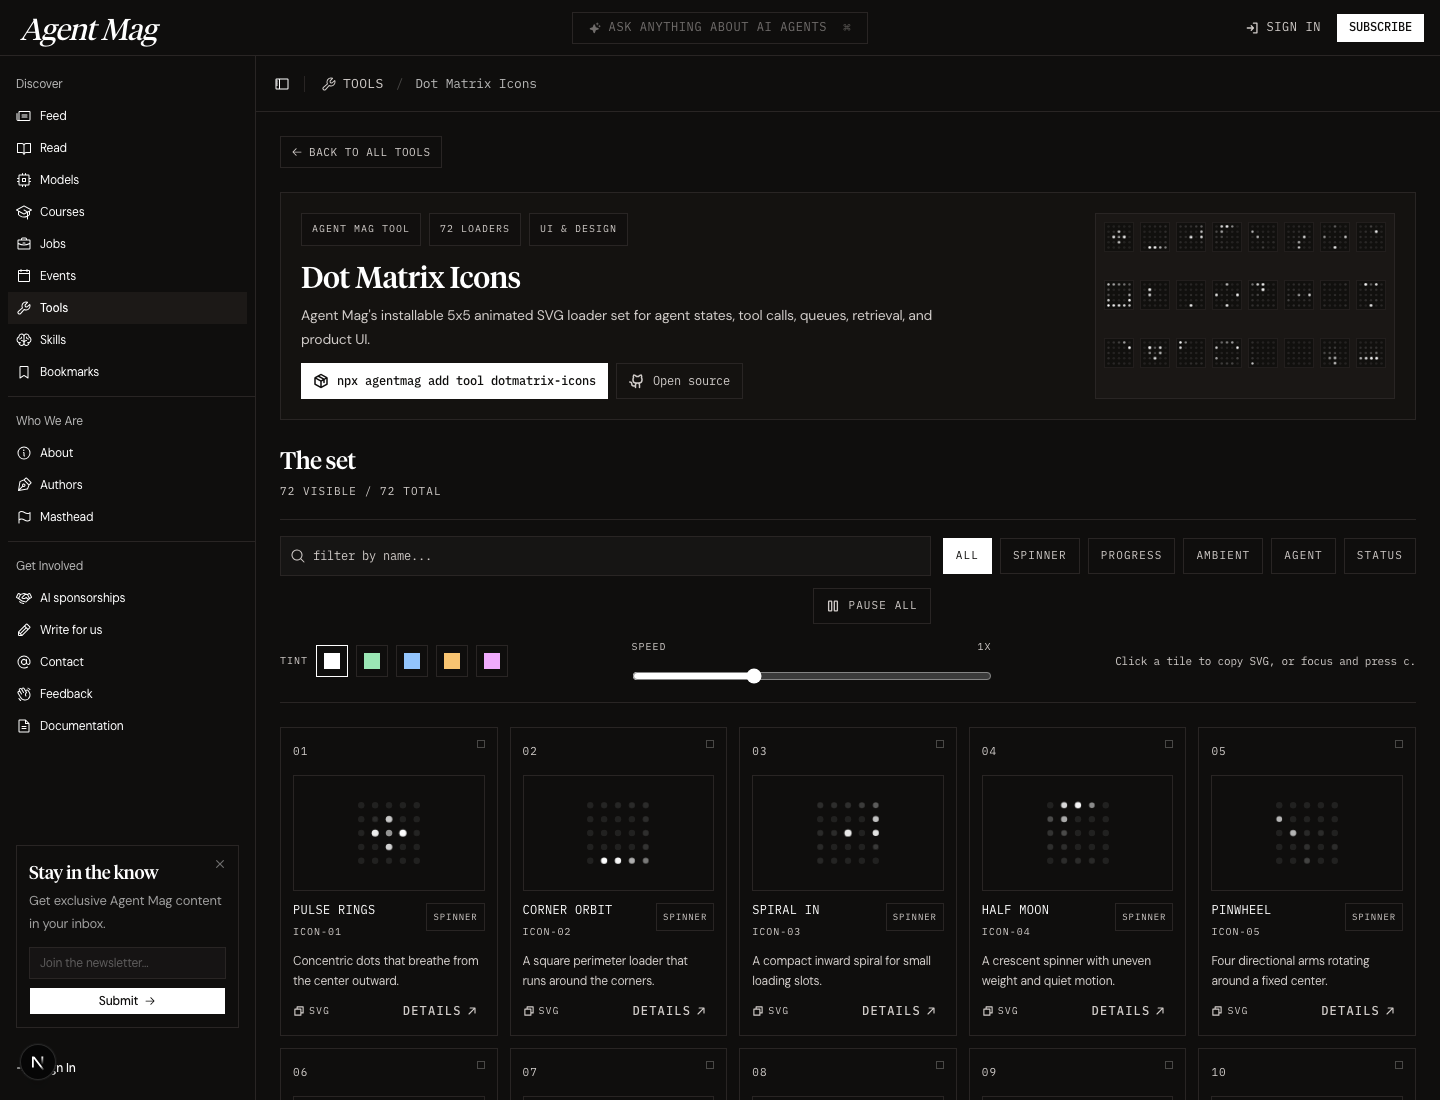Image resolution: width=1440 pixels, height=1100 pixels.
Task: Pick the green tint swatch
Action: pyautogui.click(x=372, y=661)
